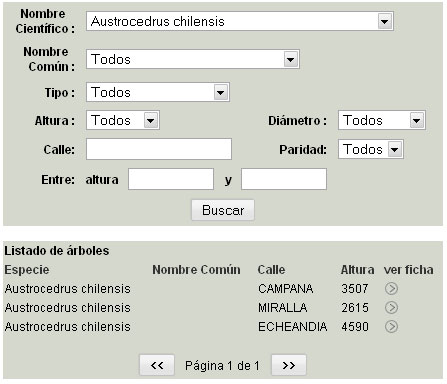Go to next page with >> button
The width and height of the screenshot is (447, 384).
289,365
